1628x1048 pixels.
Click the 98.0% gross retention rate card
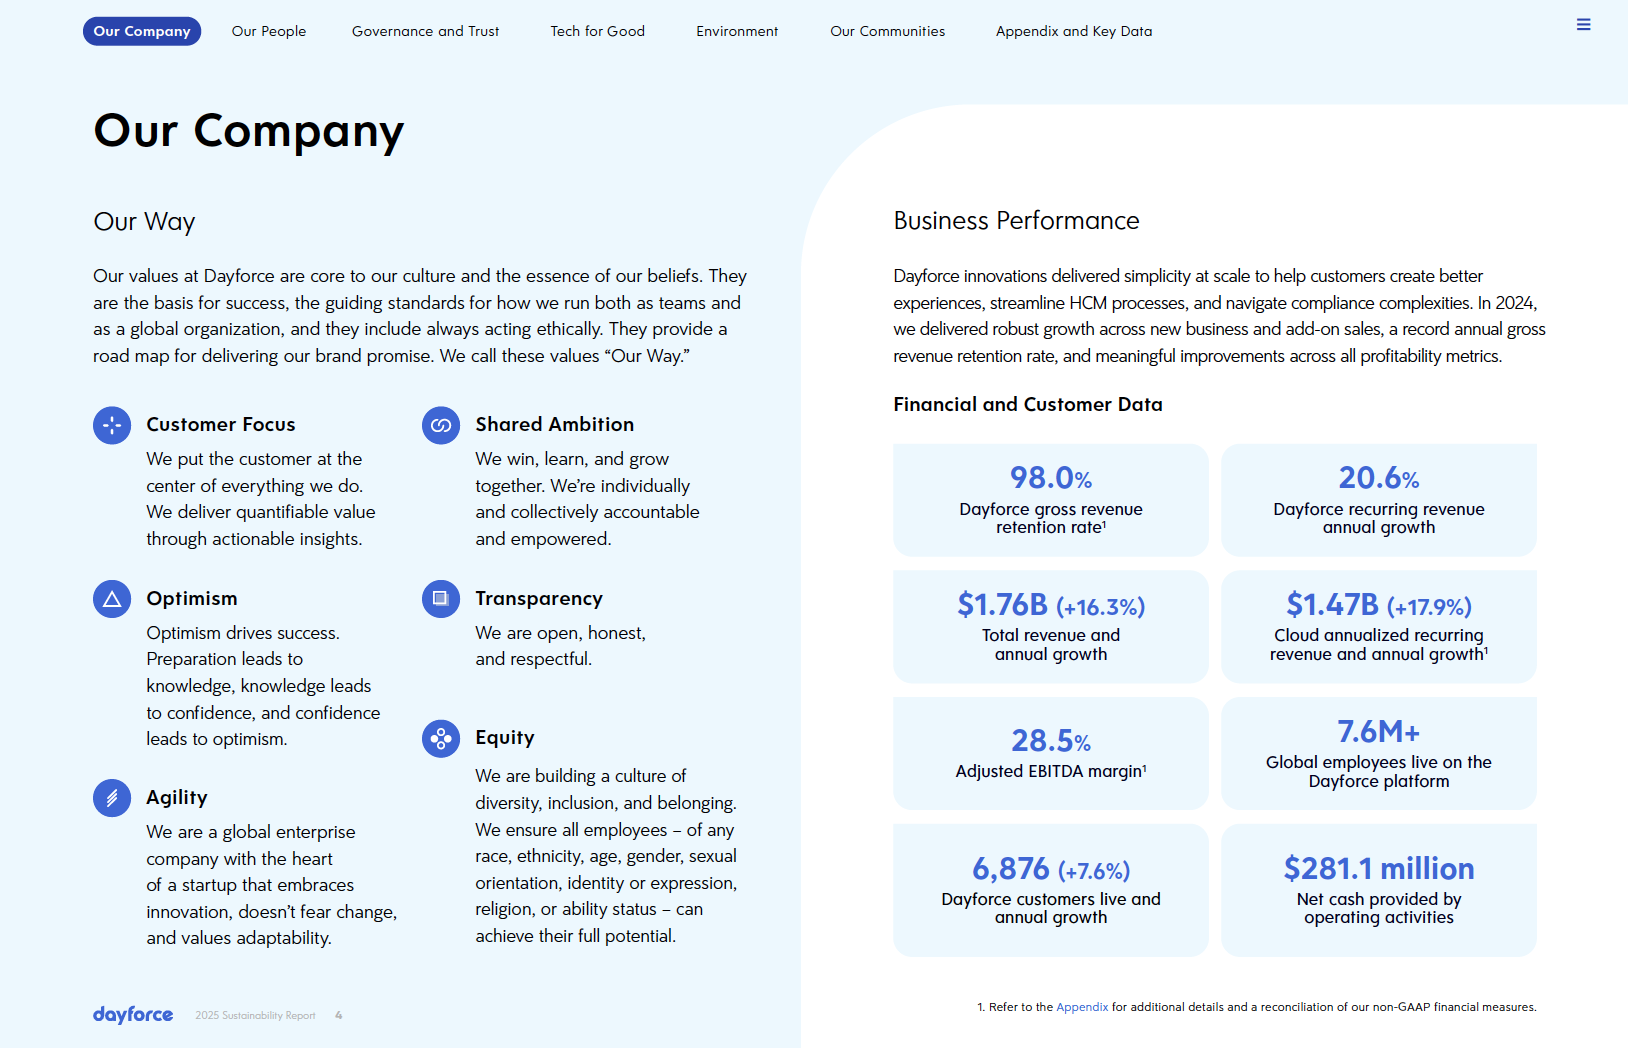pyautogui.click(x=1051, y=500)
